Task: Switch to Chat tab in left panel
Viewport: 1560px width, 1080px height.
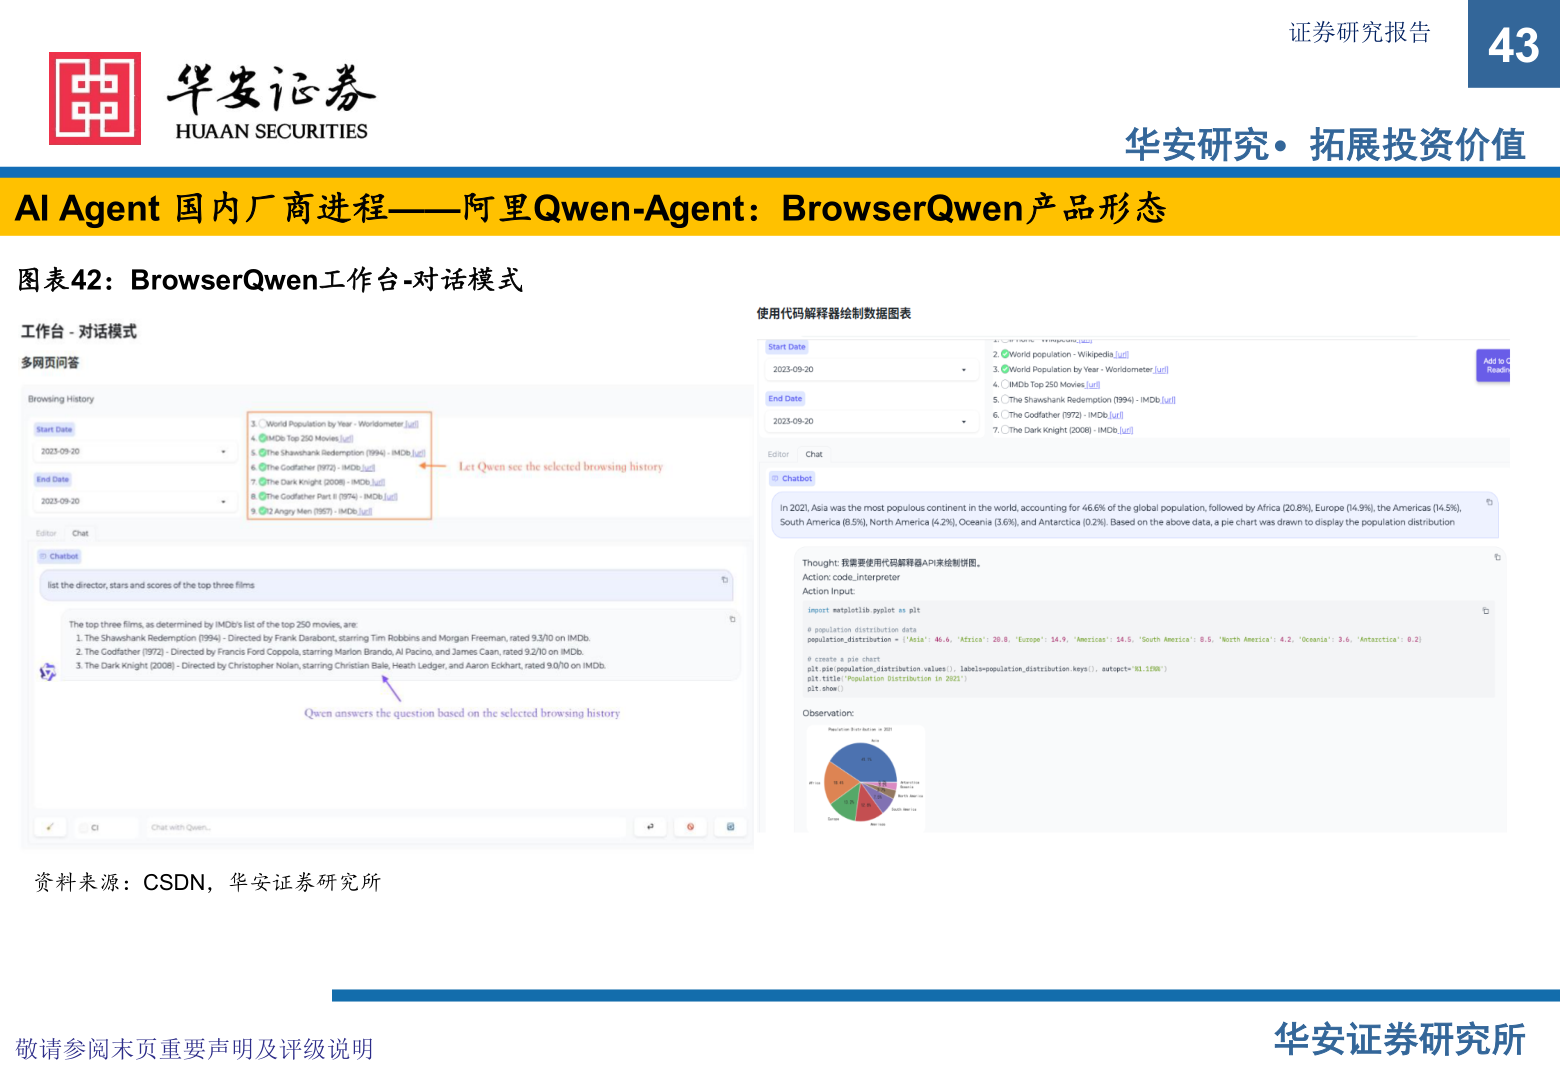Action: click(x=80, y=533)
